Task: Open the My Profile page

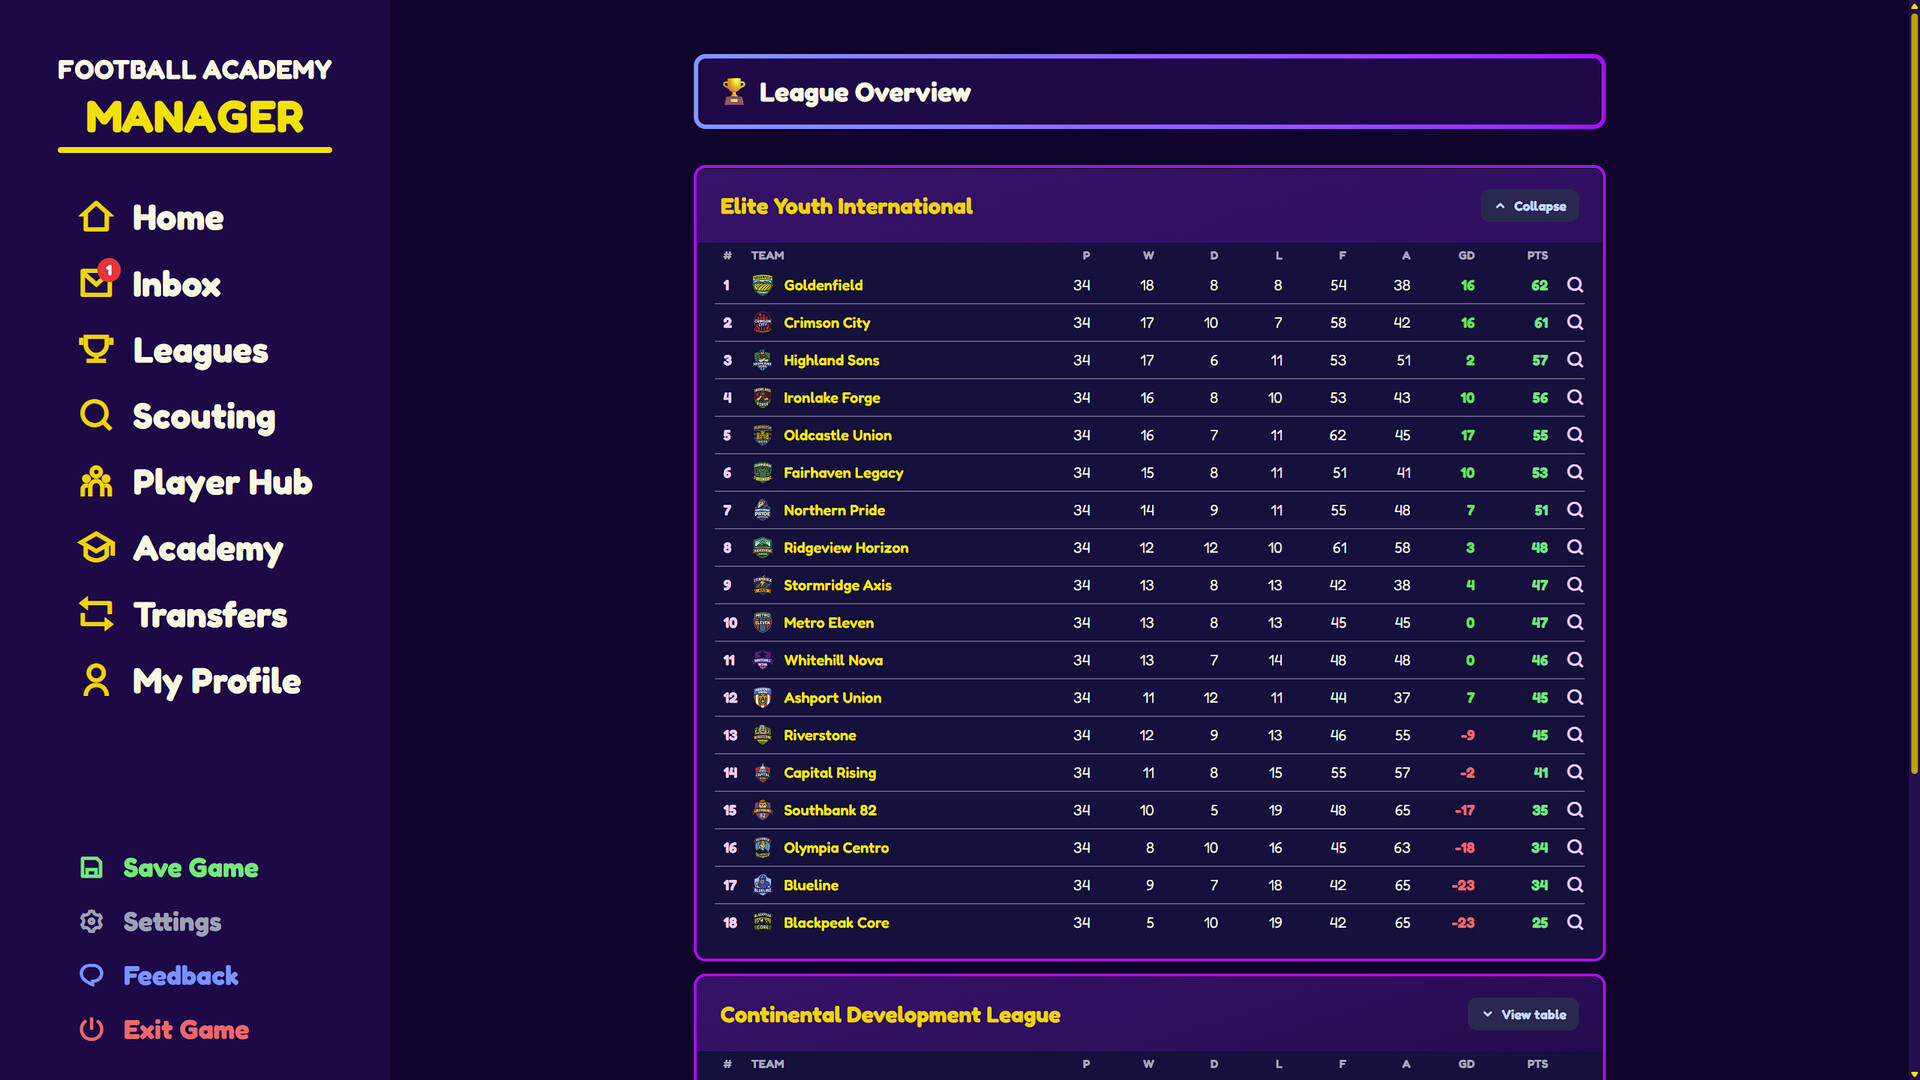Action: coord(216,681)
